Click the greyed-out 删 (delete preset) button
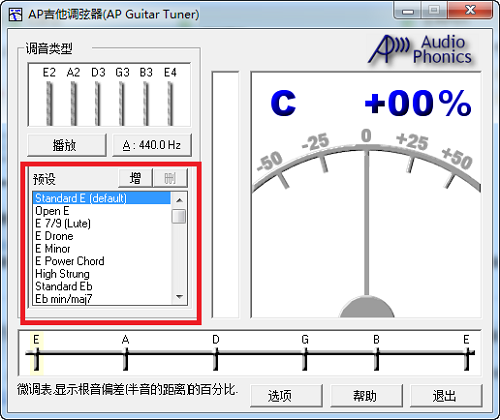500x420 pixels. pyautogui.click(x=170, y=178)
